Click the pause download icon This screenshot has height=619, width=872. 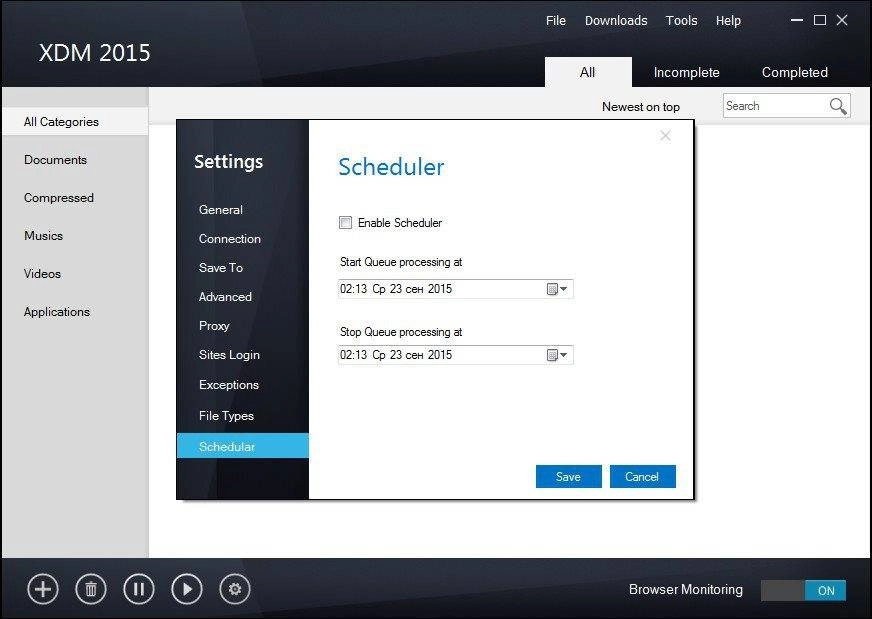pos(139,588)
